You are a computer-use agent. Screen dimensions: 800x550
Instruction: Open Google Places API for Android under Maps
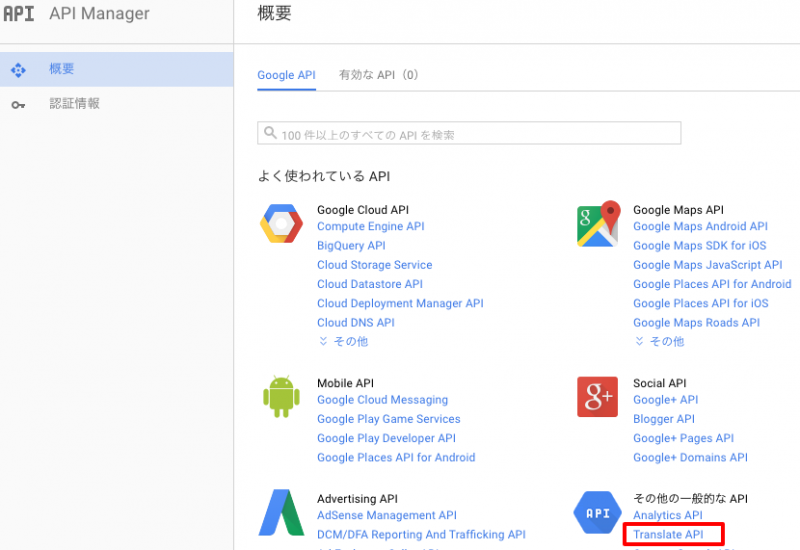(712, 284)
